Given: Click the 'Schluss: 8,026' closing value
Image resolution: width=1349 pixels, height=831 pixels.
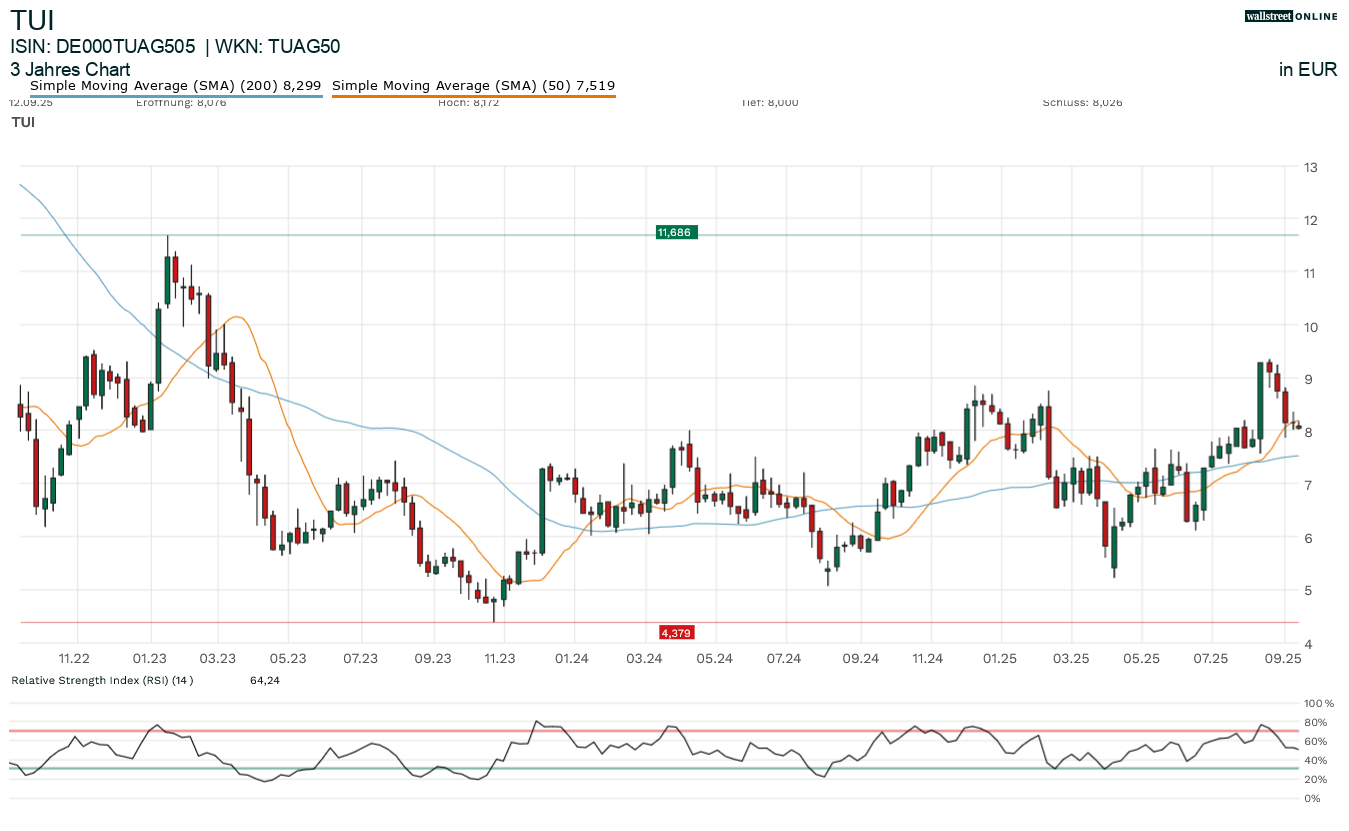Looking at the screenshot, I should pyautogui.click(x=1082, y=102).
